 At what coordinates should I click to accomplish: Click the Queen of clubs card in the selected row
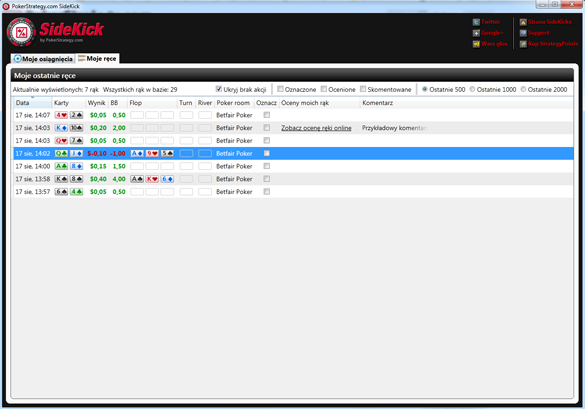pos(61,153)
